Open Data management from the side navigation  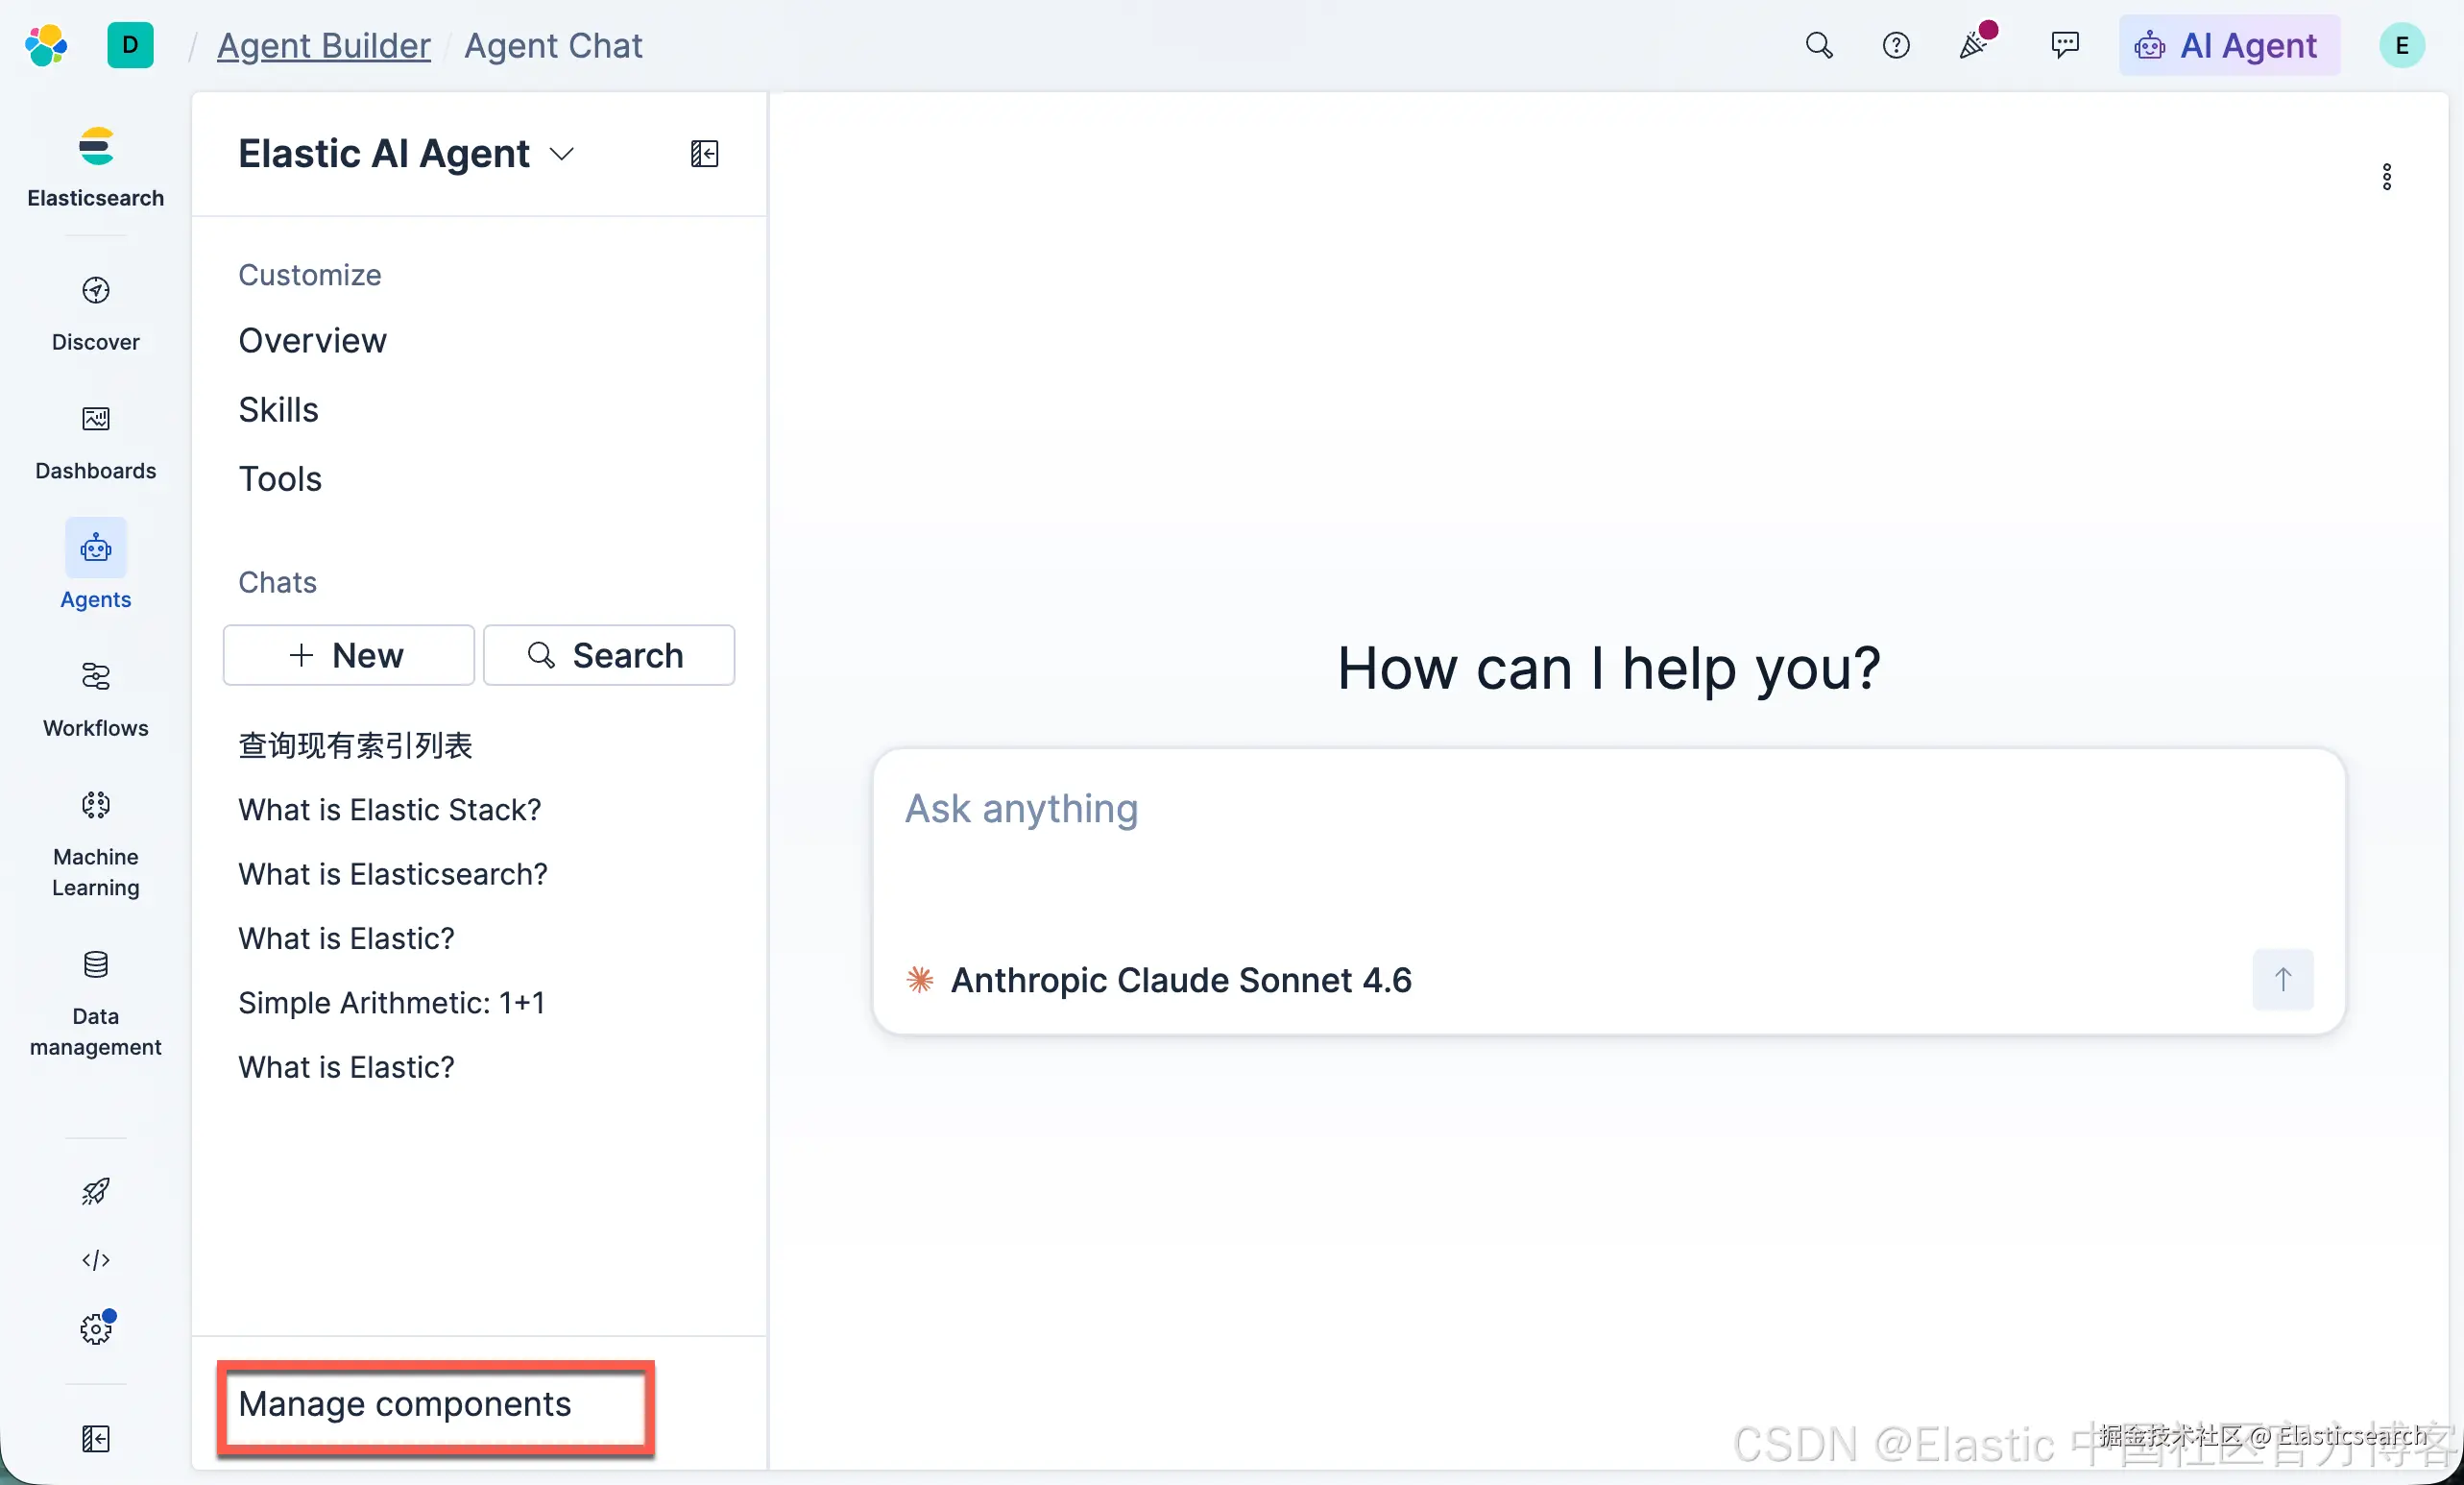point(96,1003)
